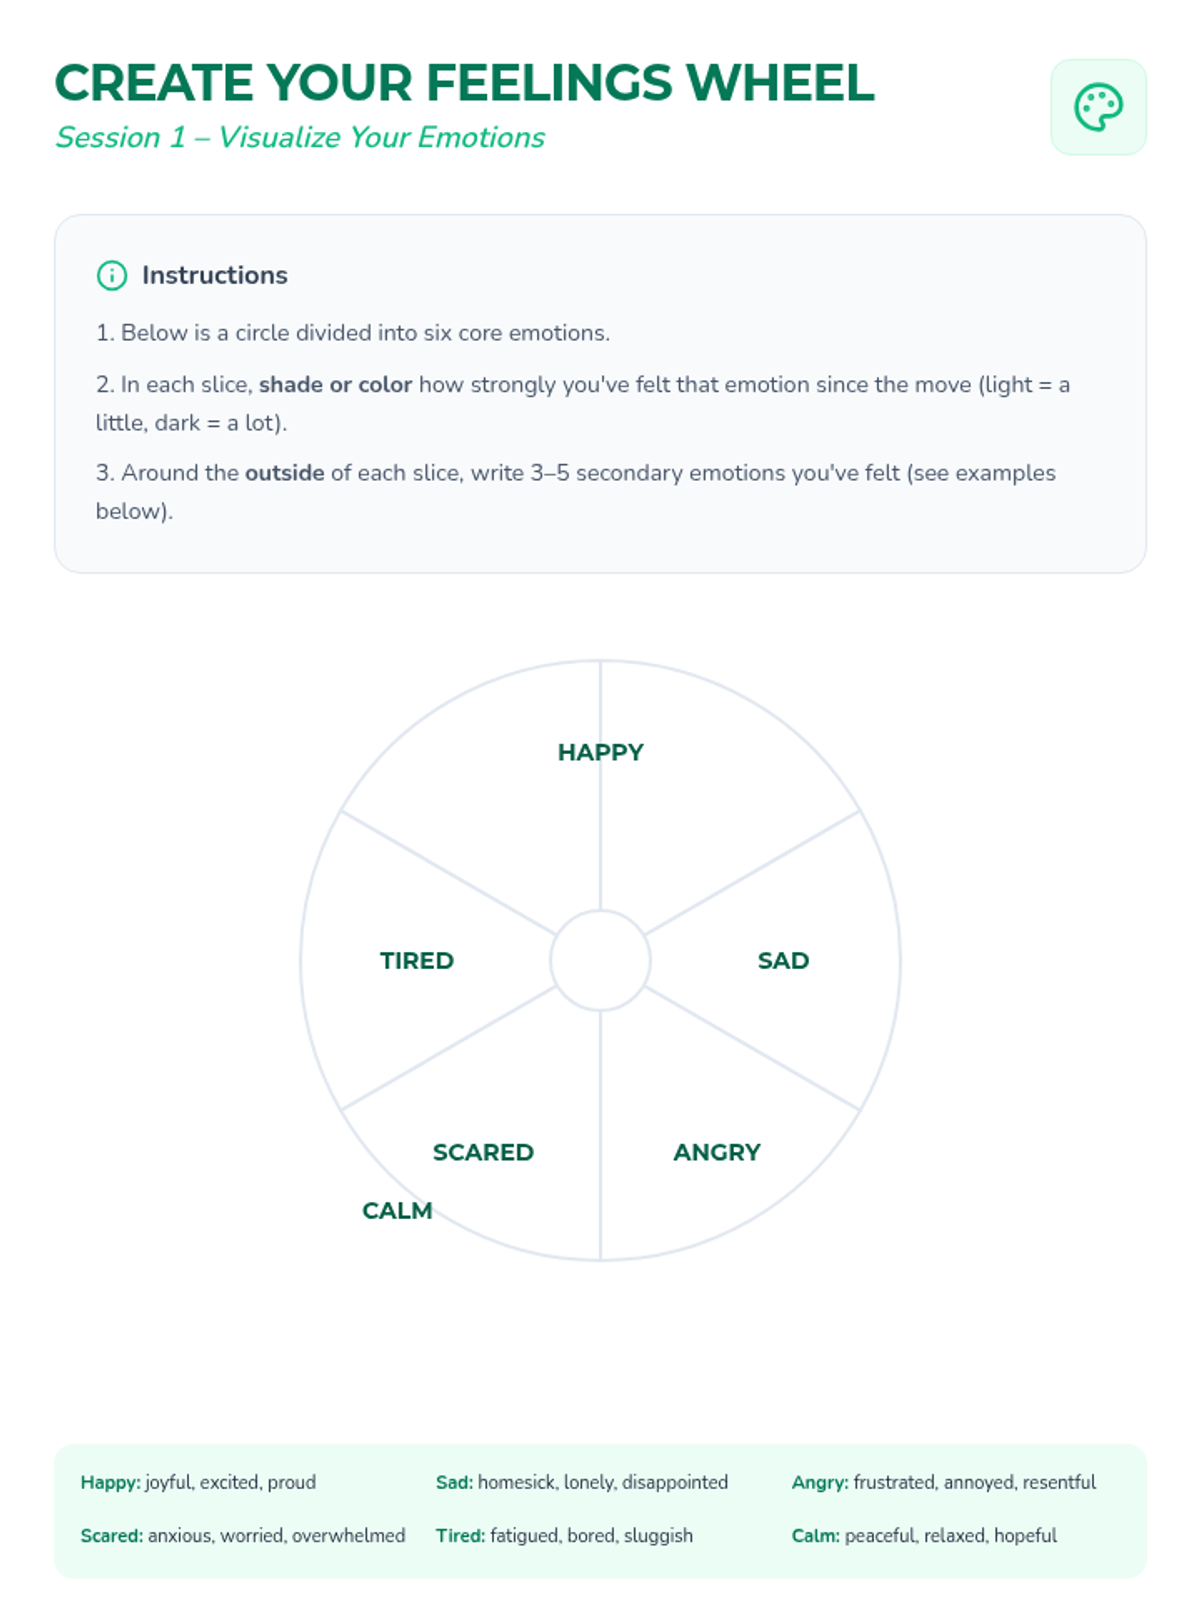Click the paint palette icon
The image size is (1200, 1600).
[1098, 107]
